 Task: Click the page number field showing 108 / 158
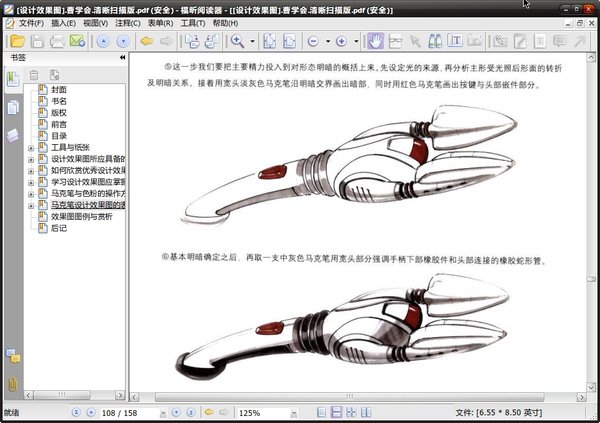point(120,412)
